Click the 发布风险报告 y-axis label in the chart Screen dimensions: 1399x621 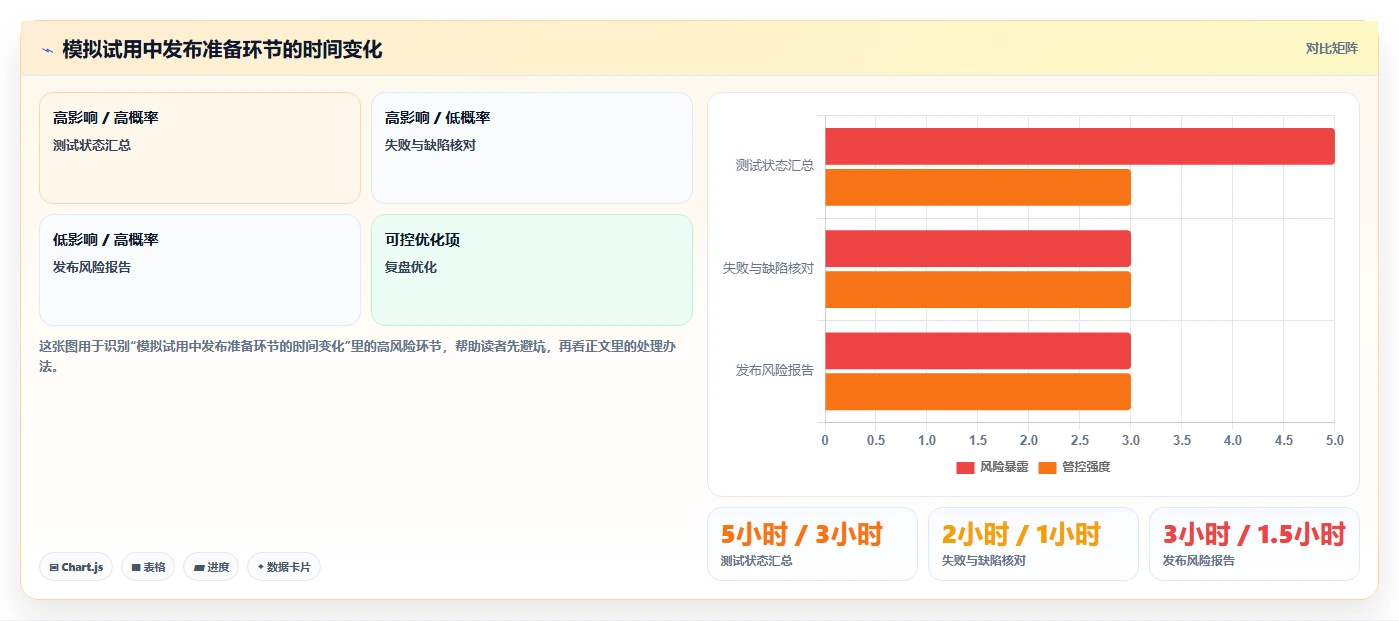click(x=775, y=370)
